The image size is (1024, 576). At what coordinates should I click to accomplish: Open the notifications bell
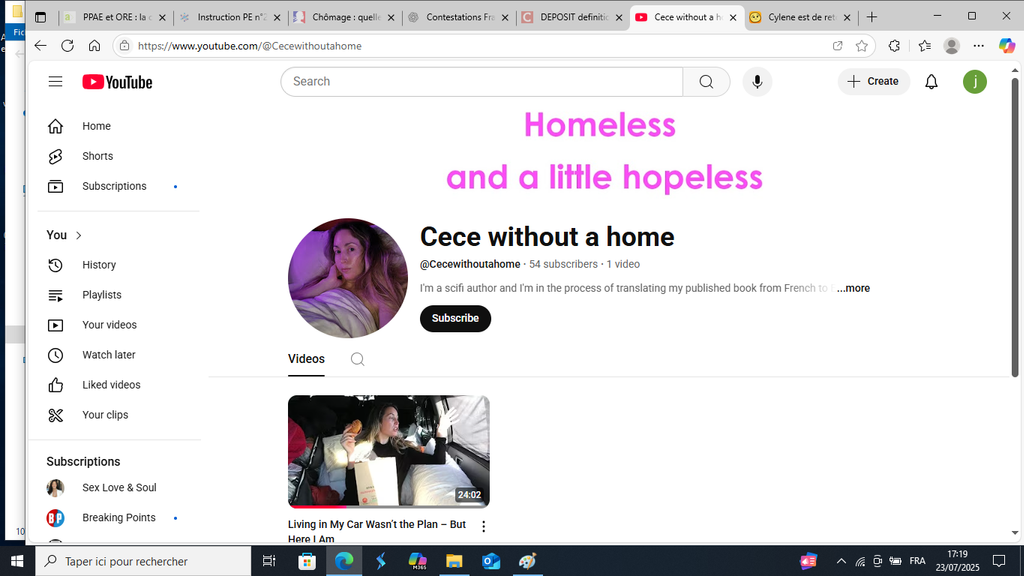(931, 82)
